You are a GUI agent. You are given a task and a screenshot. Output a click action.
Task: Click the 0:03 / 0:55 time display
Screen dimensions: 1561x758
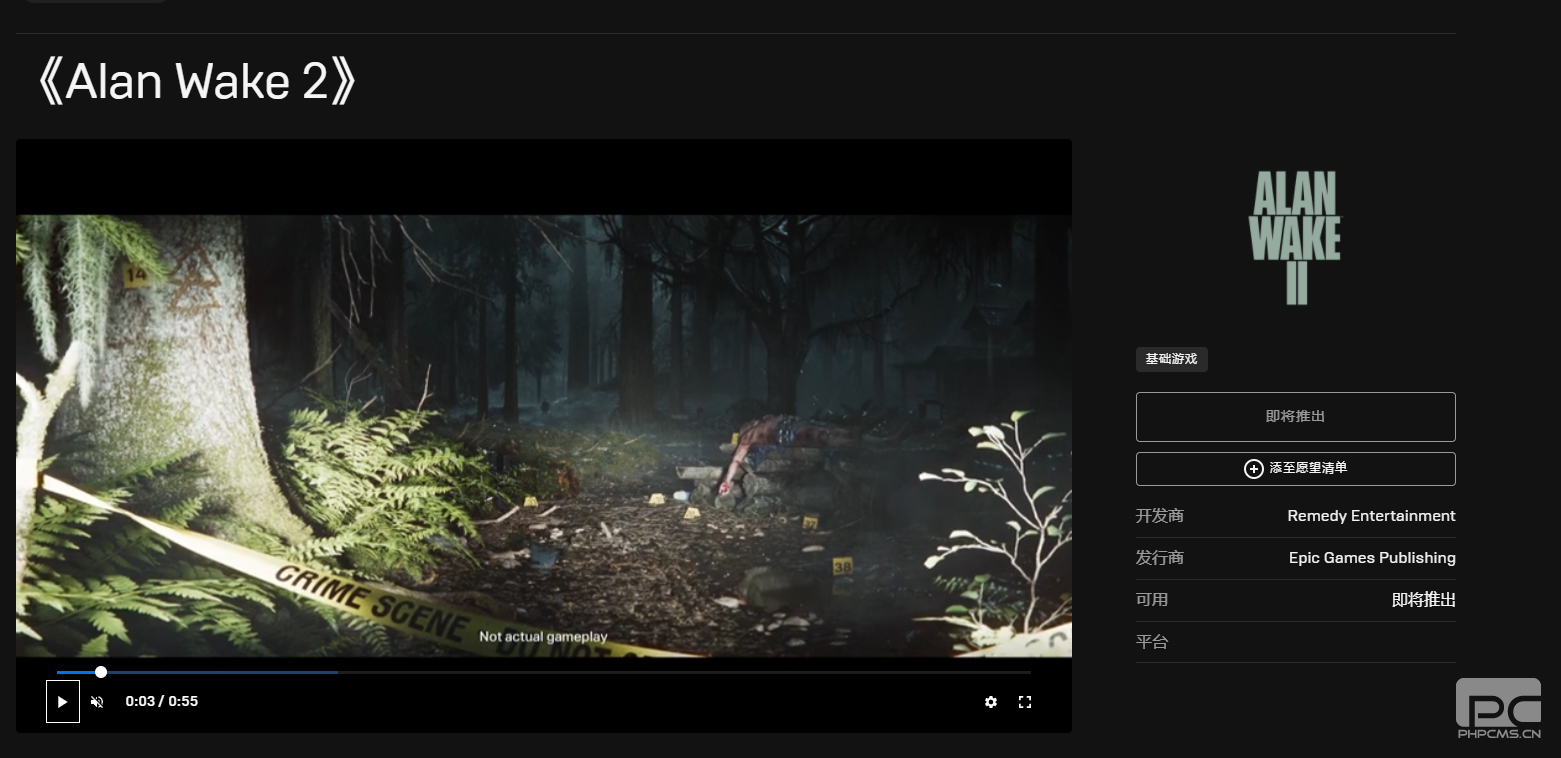pos(161,702)
